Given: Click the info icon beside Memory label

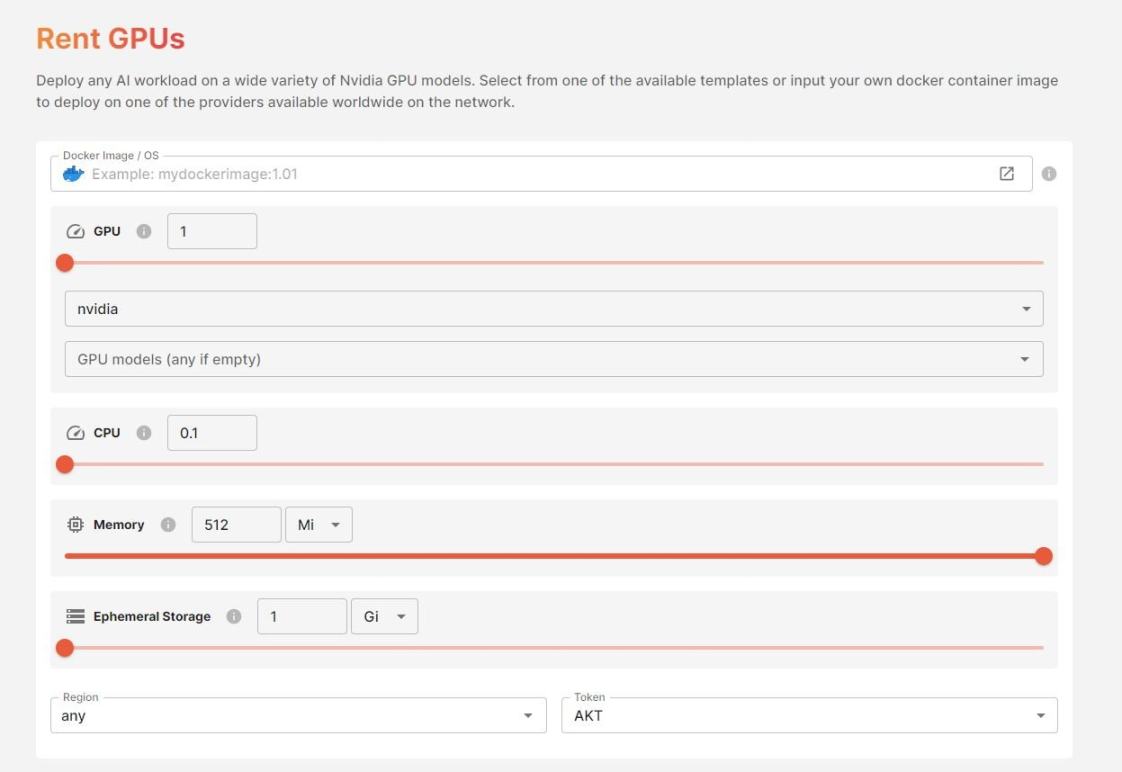Looking at the screenshot, I should pos(167,525).
